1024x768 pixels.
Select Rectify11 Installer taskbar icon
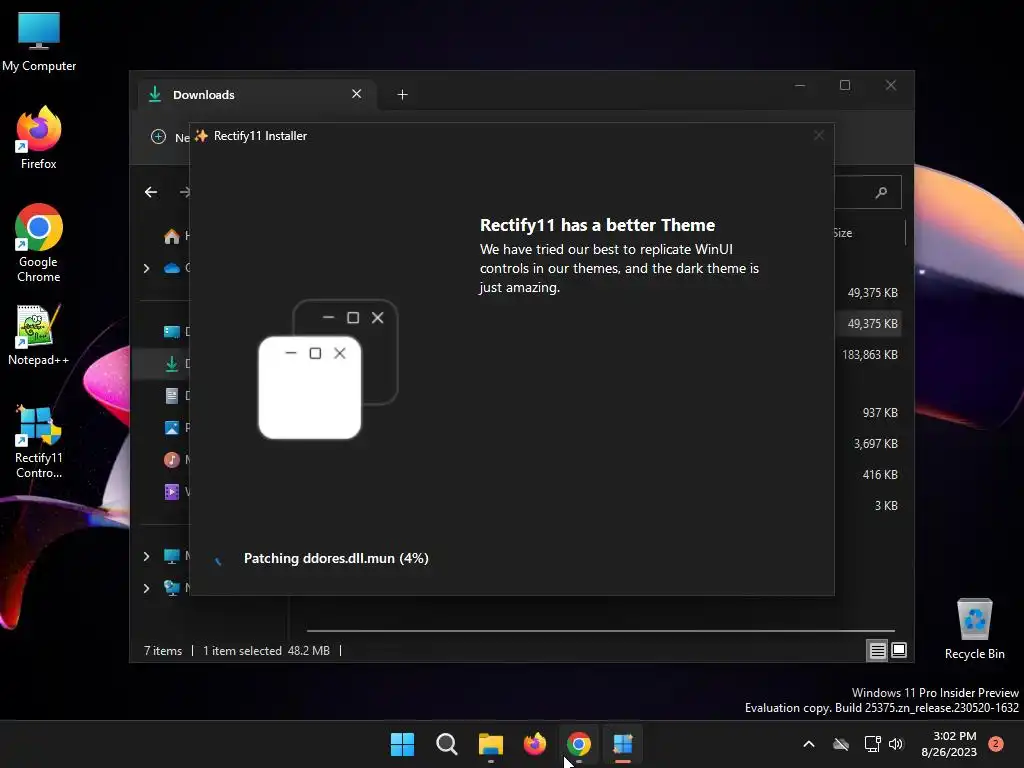(x=623, y=744)
